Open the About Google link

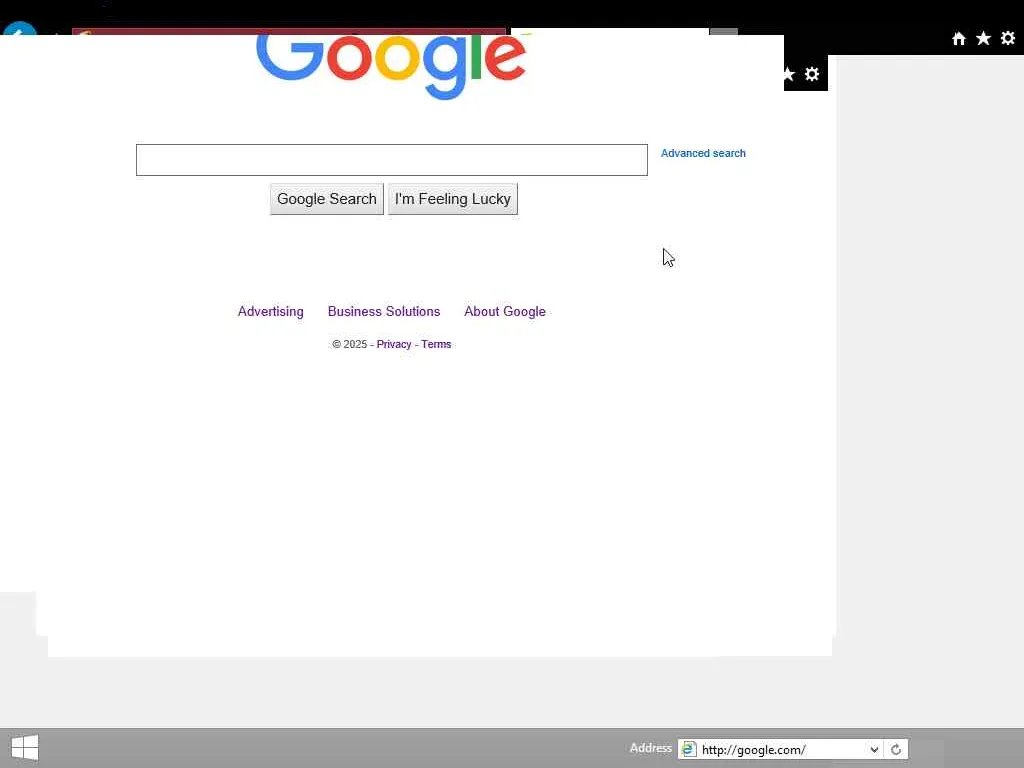(505, 312)
